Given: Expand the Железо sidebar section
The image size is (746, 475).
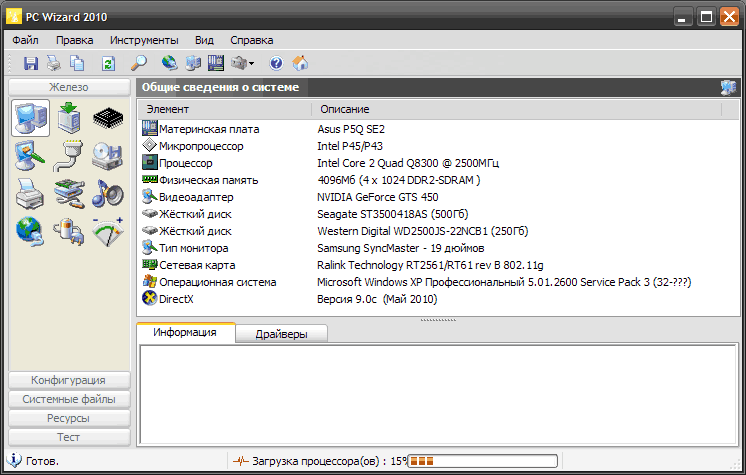Looking at the screenshot, I should pos(69,87).
